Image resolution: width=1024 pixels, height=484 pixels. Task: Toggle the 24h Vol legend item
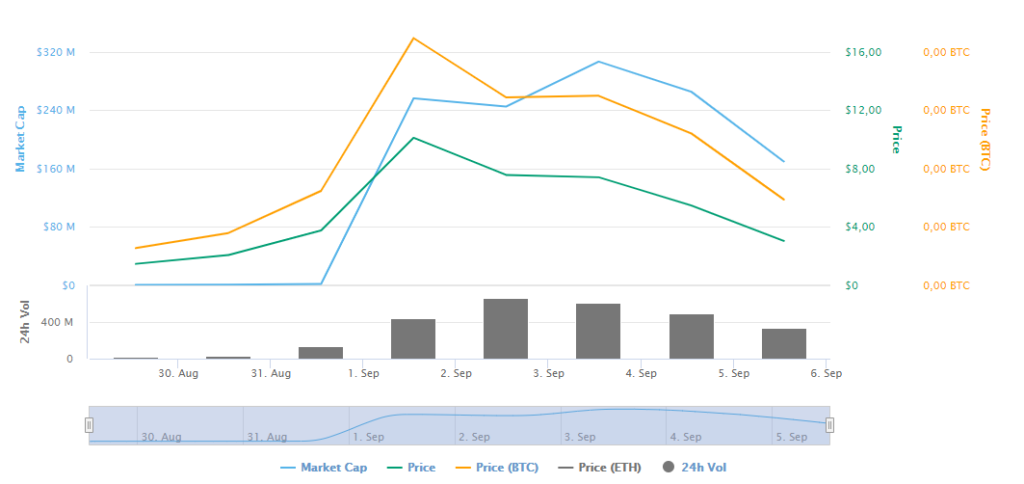(694, 468)
